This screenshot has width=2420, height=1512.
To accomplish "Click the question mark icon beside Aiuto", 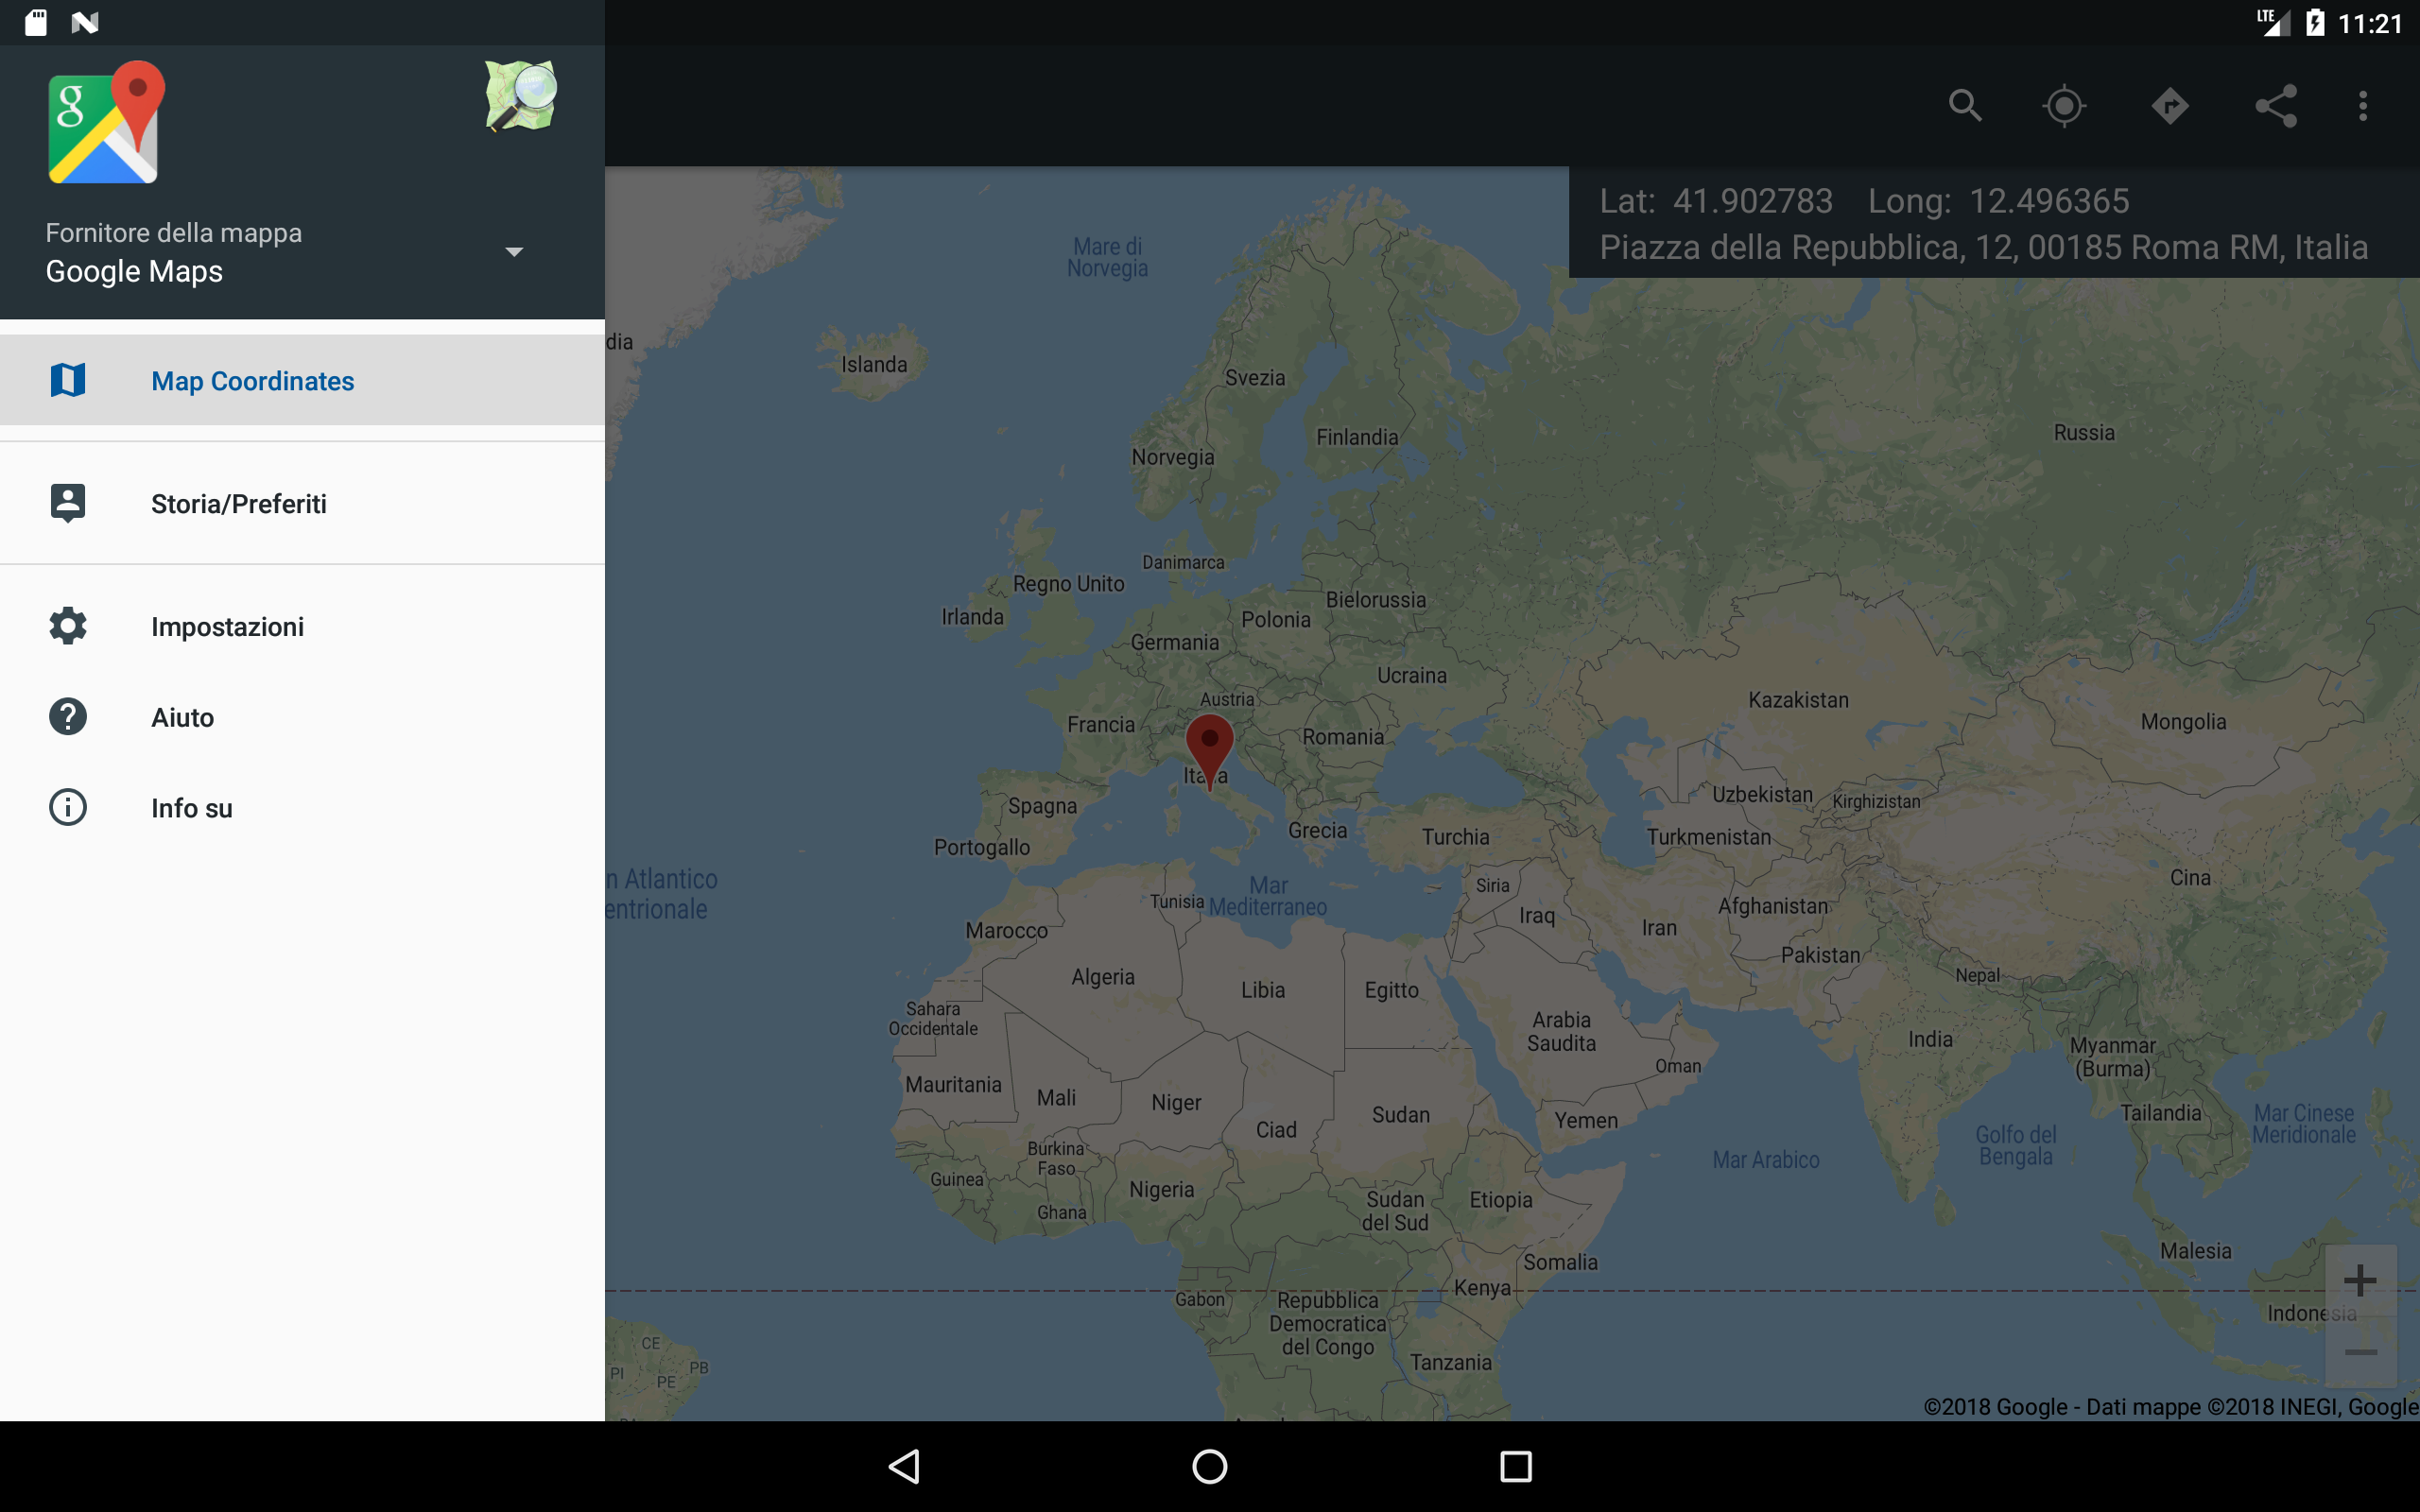I will 68,717.
